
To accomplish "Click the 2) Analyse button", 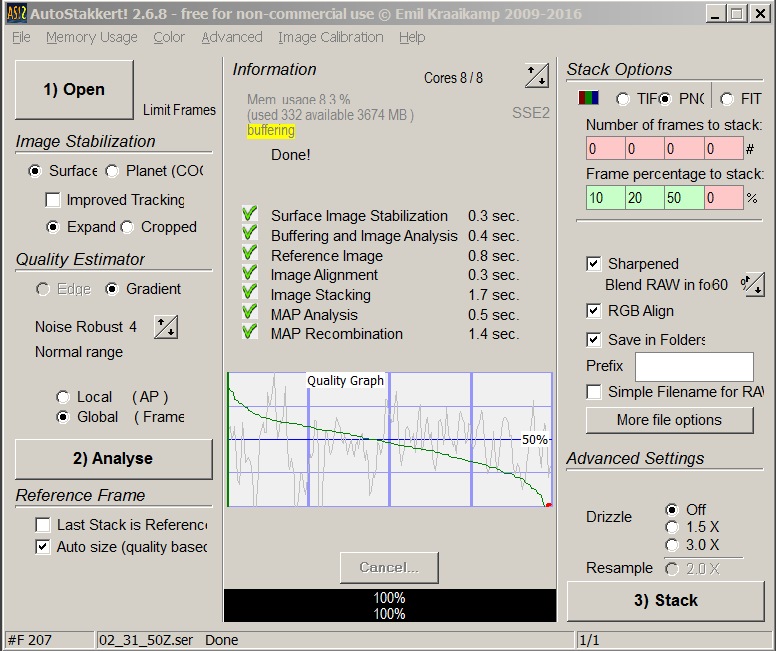I will click(x=114, y=459).
